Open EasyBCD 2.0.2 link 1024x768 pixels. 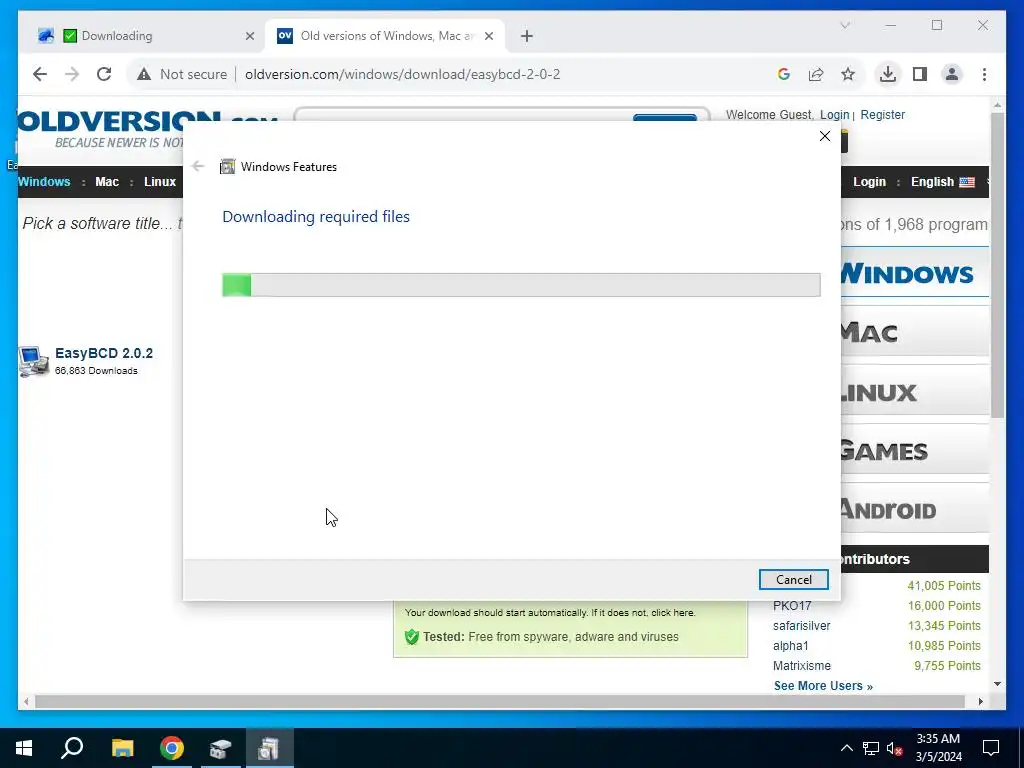[104, 353]
